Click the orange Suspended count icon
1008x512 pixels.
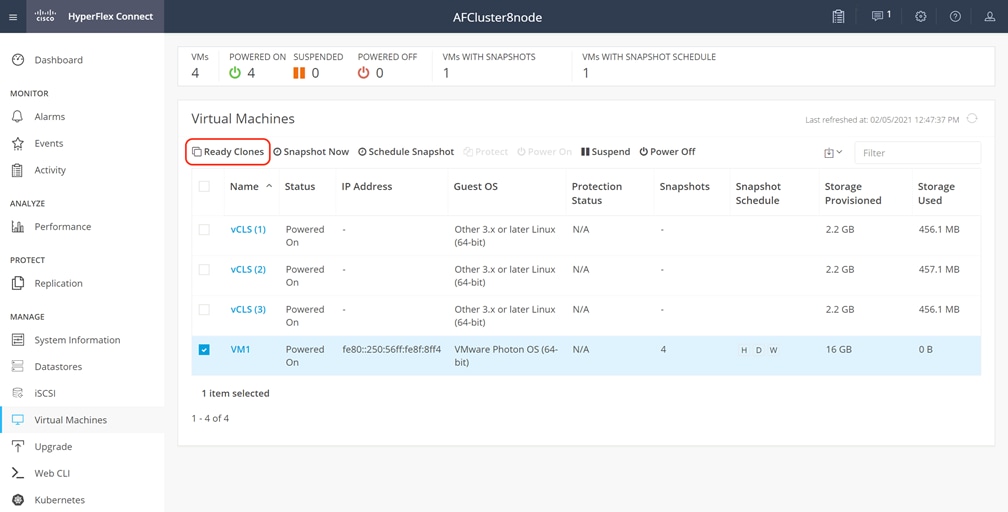click(x=299, y=73)
